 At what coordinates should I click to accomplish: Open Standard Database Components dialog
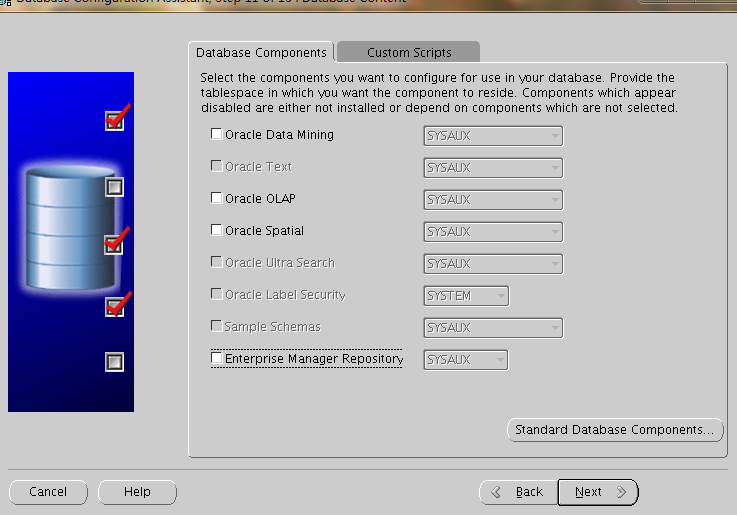pos(615,430)
